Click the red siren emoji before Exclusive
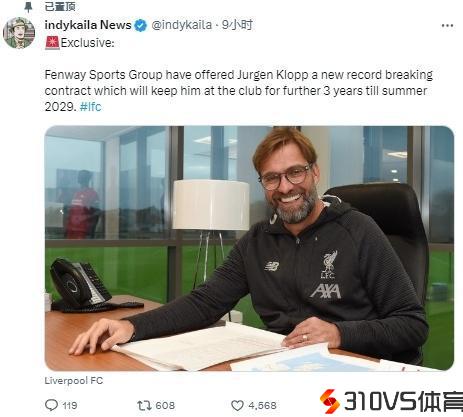The image size is (463, 417). (52, 43)
